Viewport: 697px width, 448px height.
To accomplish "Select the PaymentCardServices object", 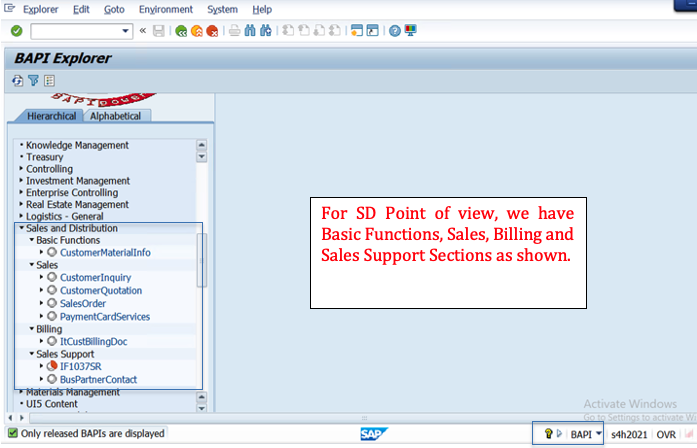I will point(105,316).
